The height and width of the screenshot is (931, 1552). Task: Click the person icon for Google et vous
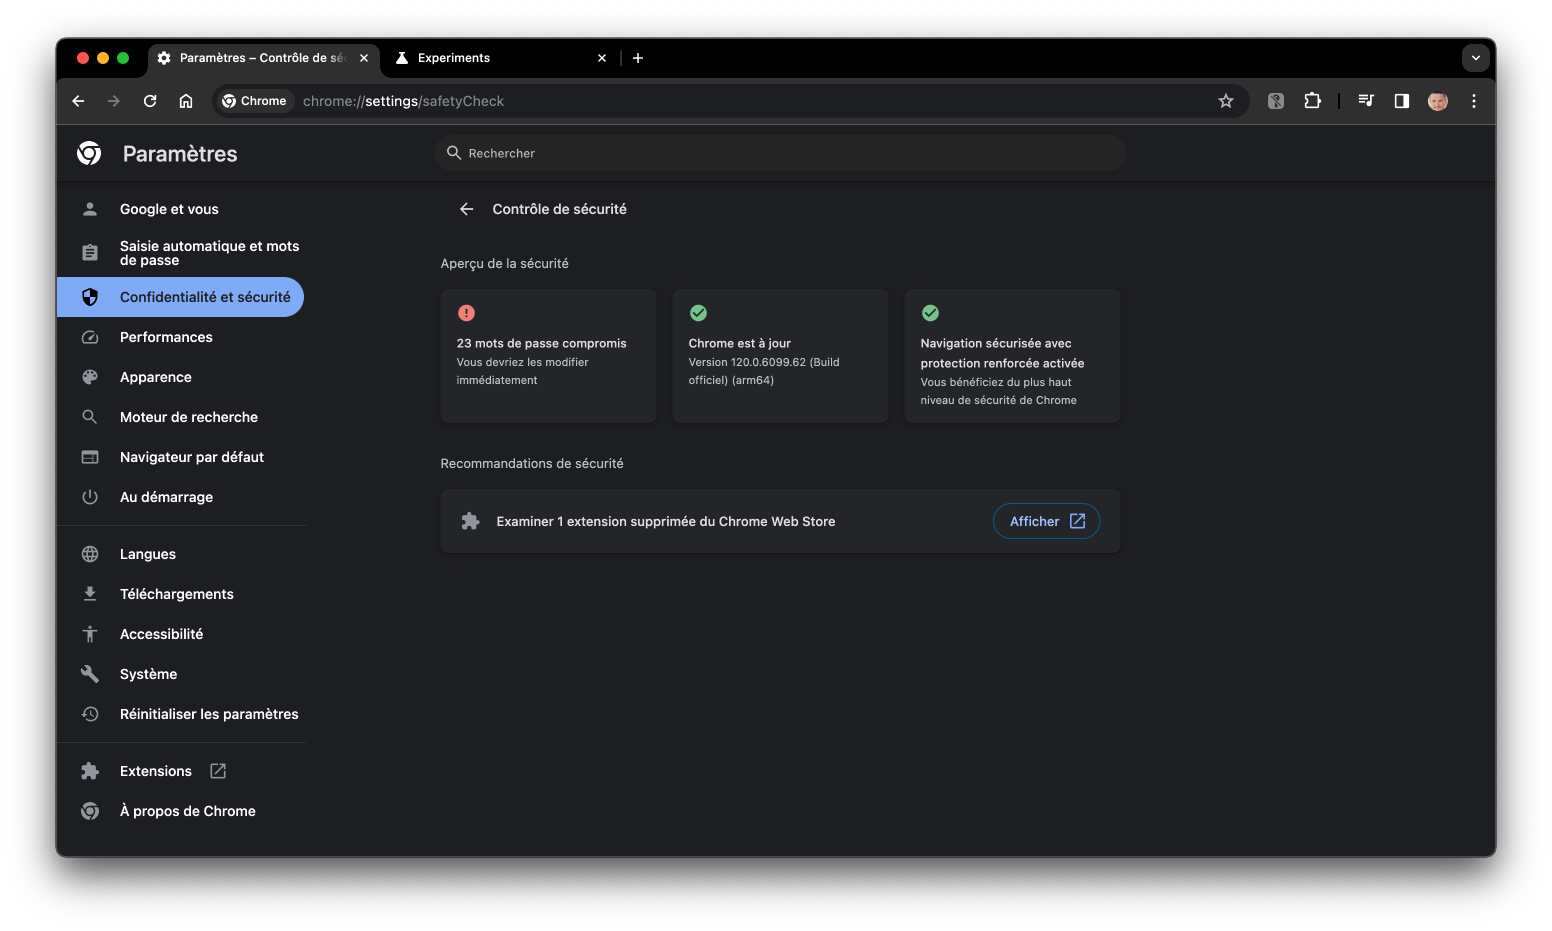click(x=90, y=209)
